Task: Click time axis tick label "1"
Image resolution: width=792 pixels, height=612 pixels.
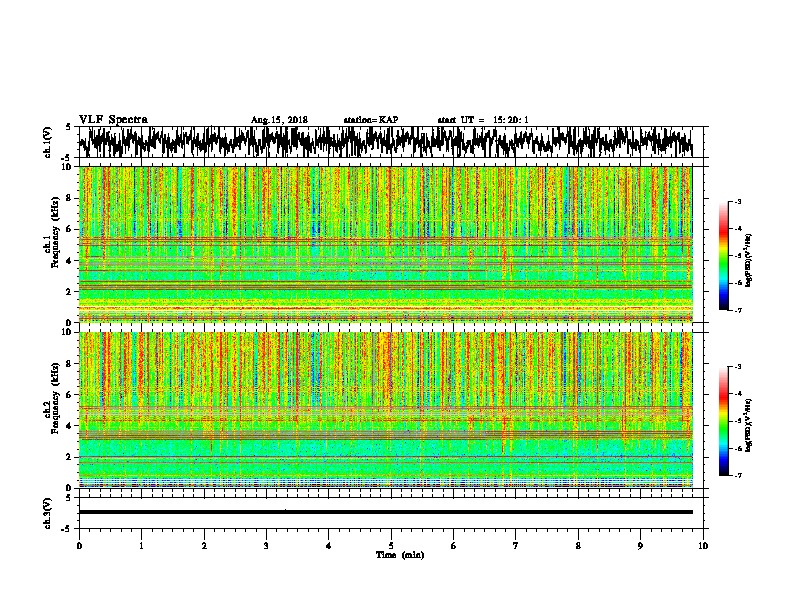Action: [141, 546]
